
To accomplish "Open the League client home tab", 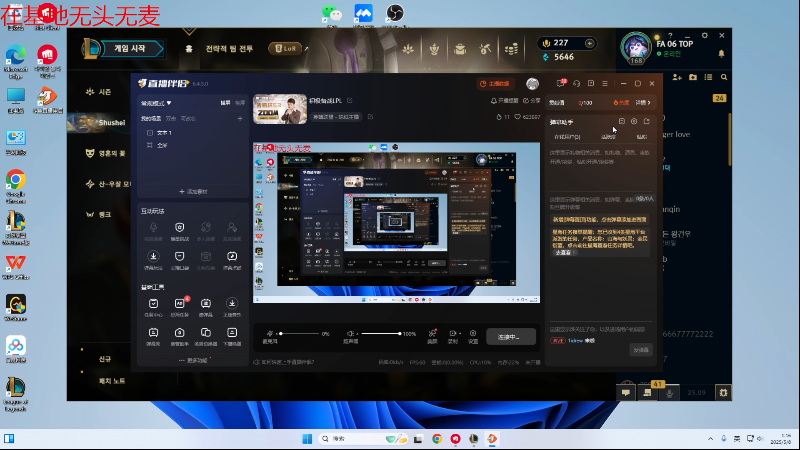I will tap(189, 48).
